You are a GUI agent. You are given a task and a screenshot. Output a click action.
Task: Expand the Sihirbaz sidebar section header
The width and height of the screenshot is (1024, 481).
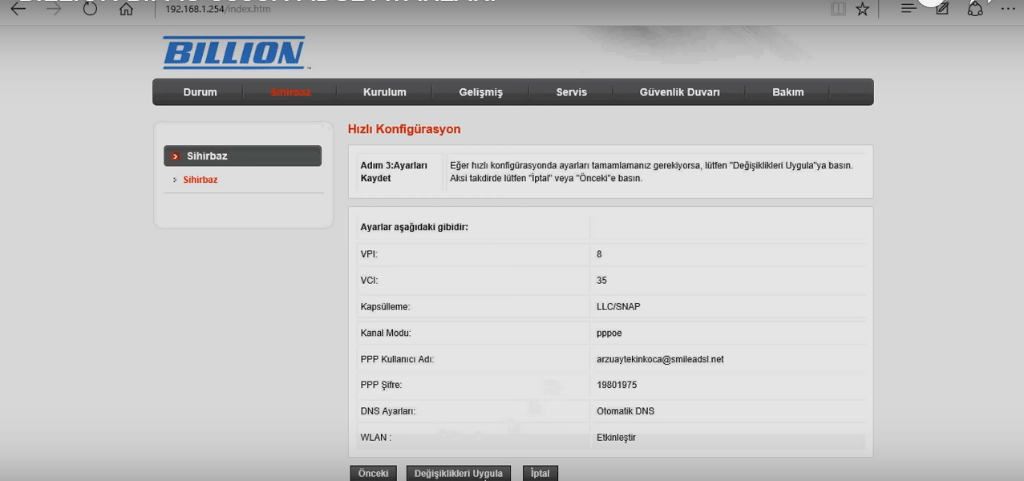pyautogui.click(x=243, y=156)
